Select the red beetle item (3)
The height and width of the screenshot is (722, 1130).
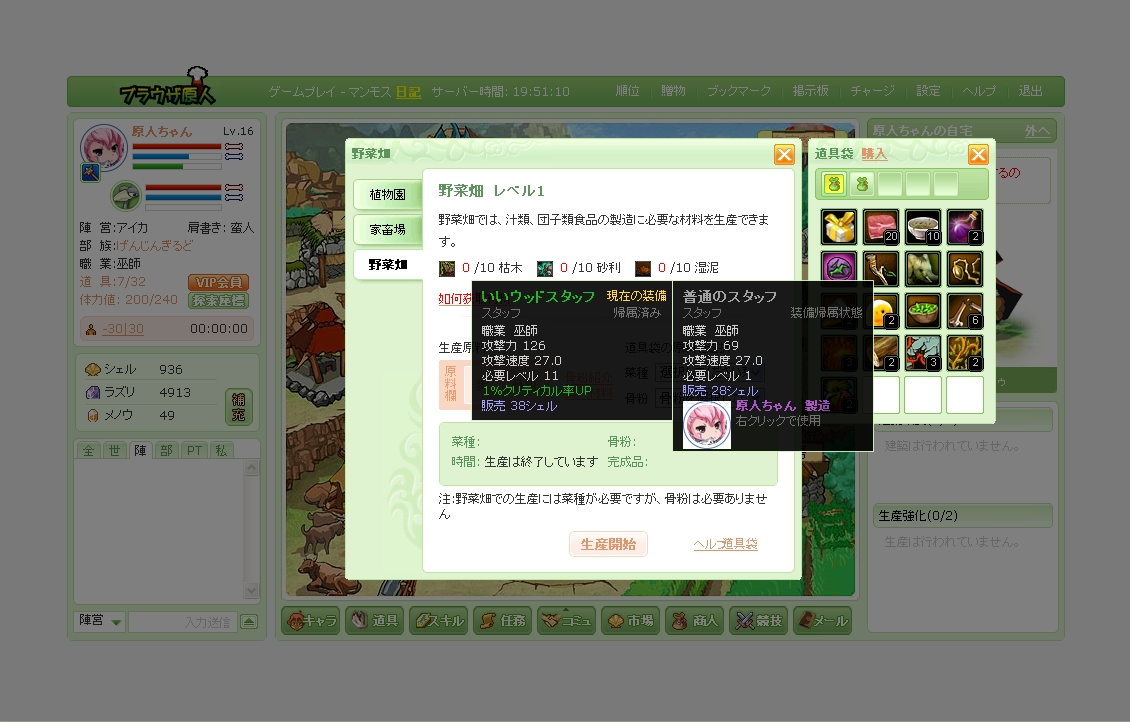922,352
